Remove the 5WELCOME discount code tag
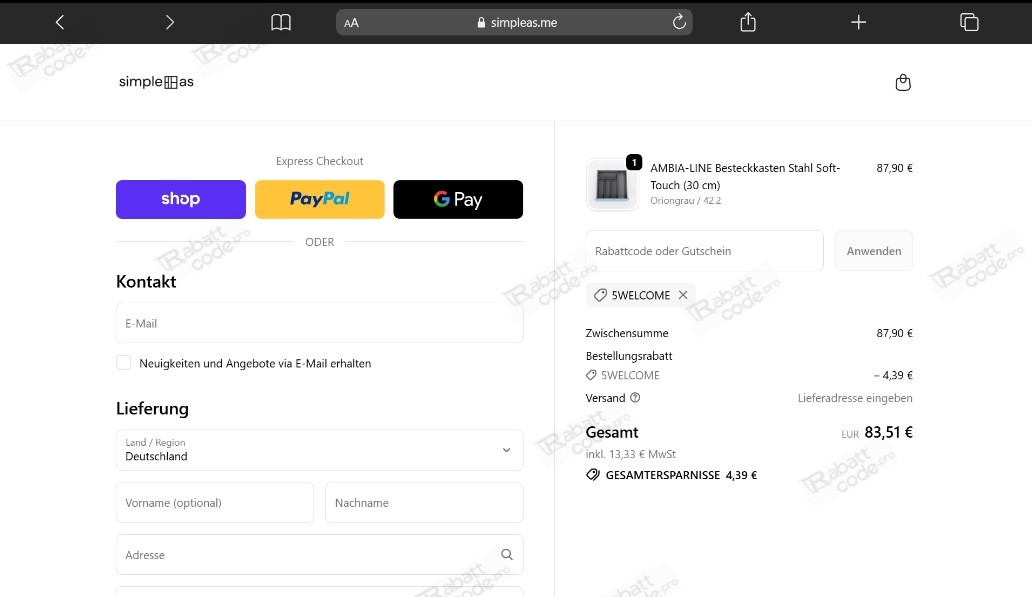 (683, 295)
